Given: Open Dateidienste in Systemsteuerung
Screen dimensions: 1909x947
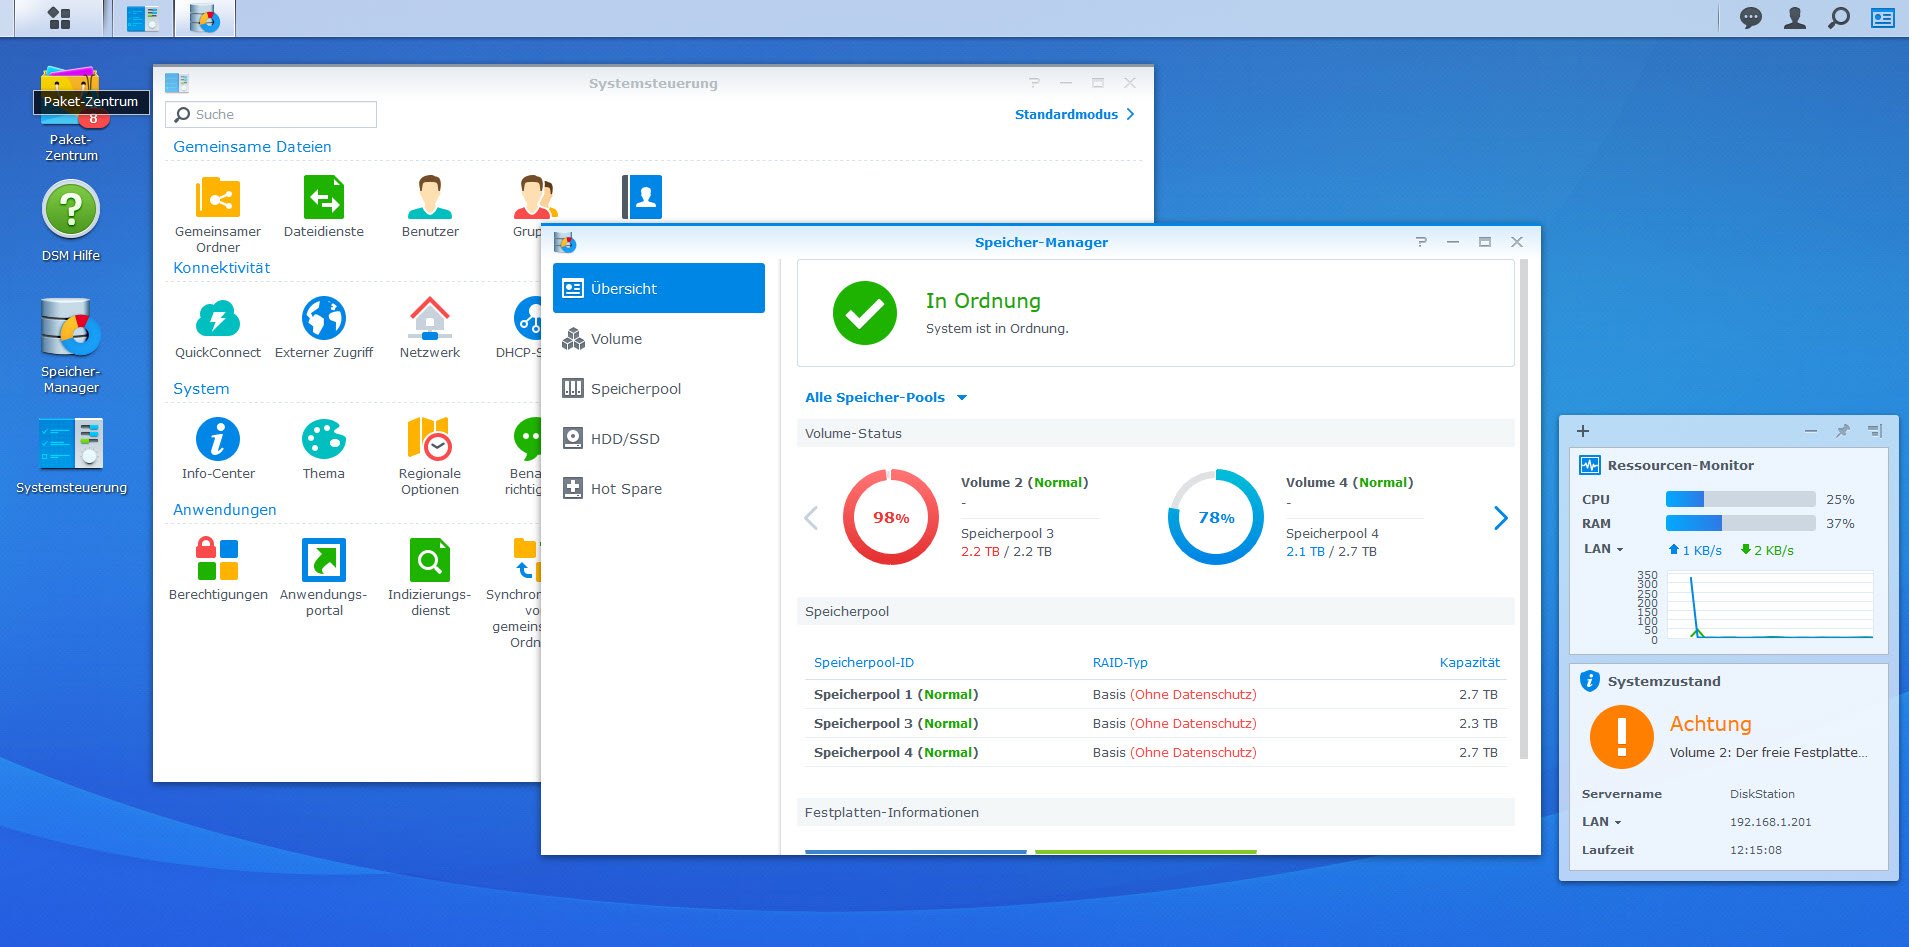Looking at the screenshot, I should [x=324, y=207].
